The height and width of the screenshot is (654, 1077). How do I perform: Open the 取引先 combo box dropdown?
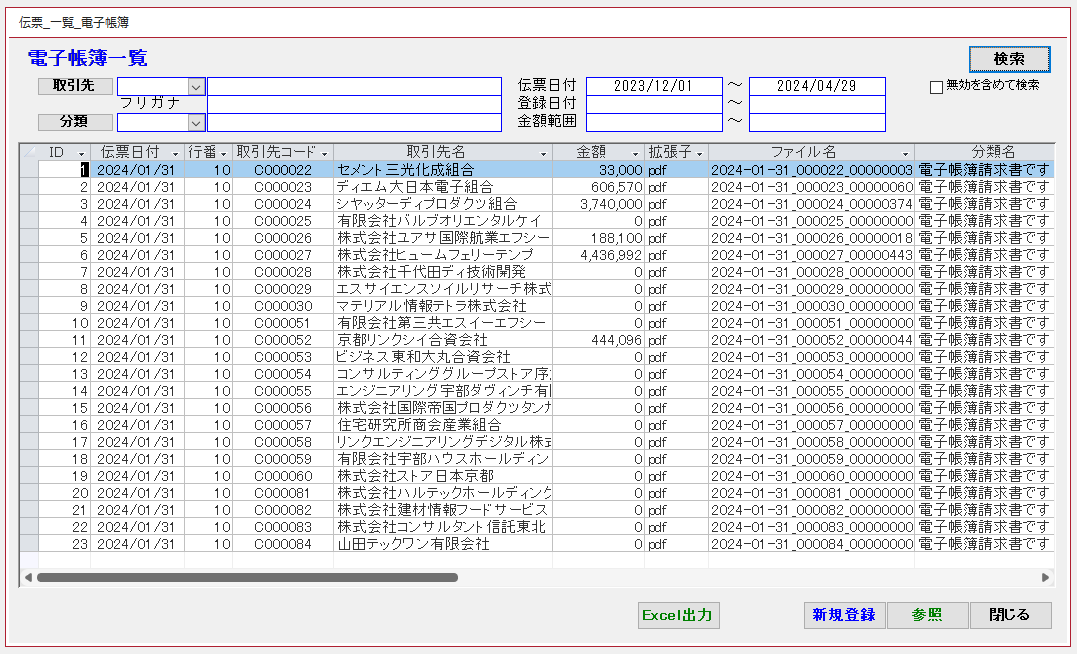[x=196, y=87]
